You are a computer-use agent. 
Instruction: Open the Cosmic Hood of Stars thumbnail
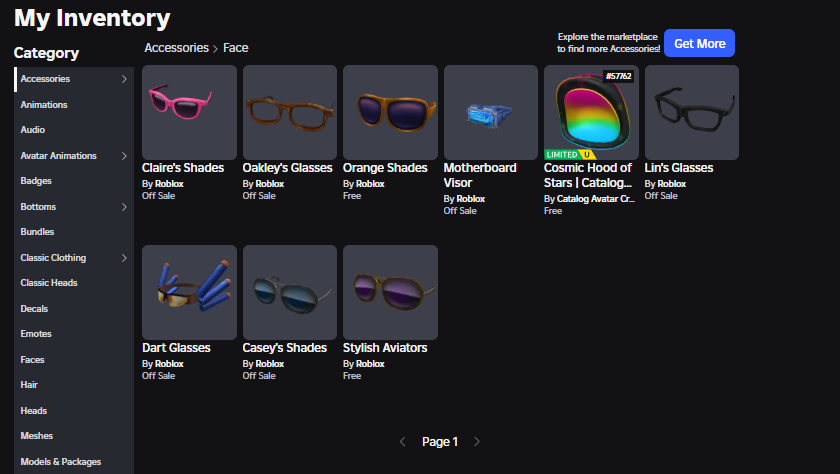point(591,112)
